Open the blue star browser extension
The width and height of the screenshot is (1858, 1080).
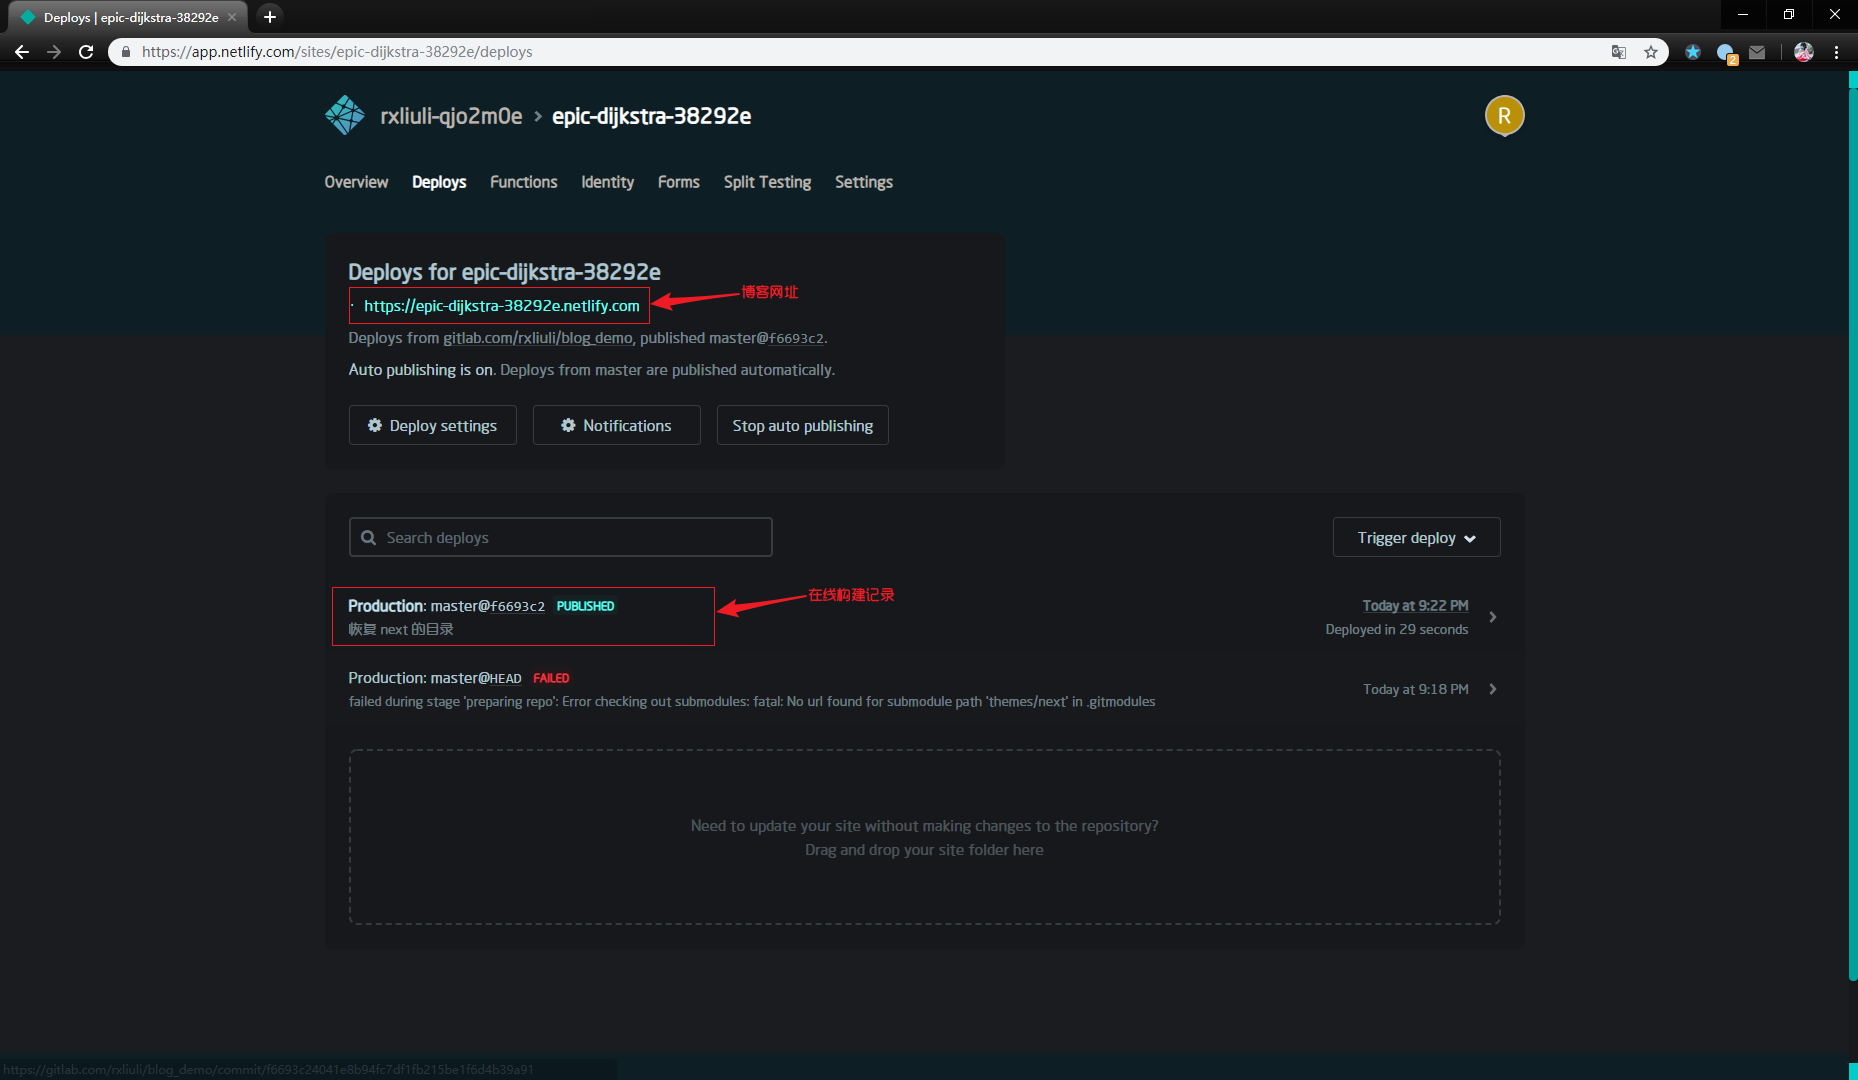tap(1693, 52)
